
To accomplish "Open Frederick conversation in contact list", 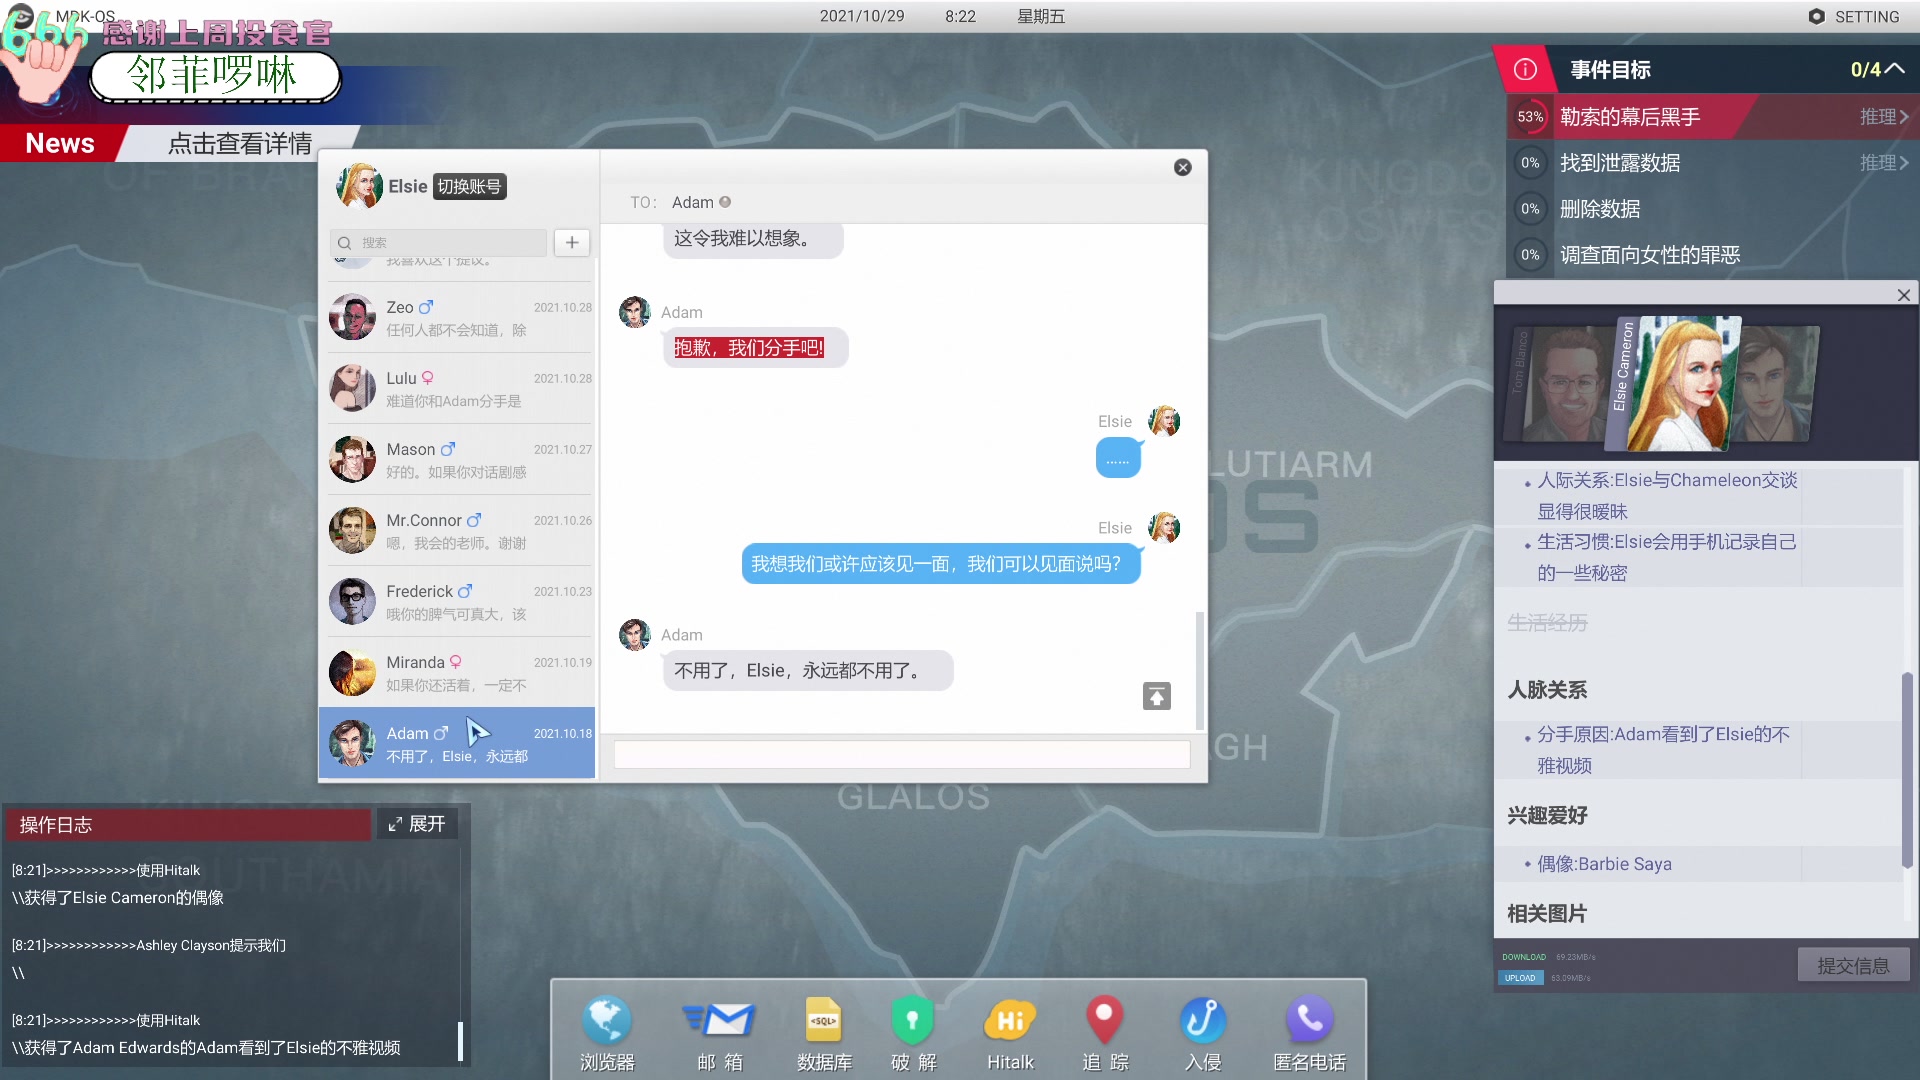I will pos(460,602).
